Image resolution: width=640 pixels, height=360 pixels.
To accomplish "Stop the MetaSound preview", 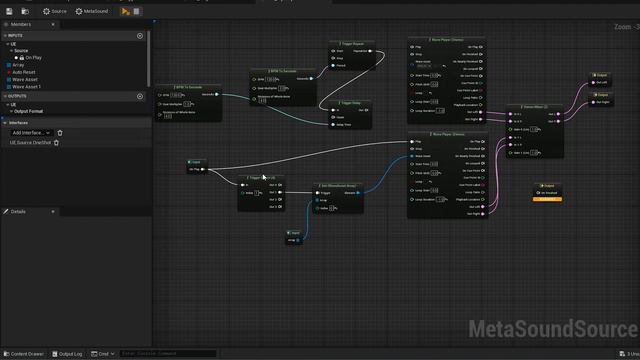I will 136,11.
